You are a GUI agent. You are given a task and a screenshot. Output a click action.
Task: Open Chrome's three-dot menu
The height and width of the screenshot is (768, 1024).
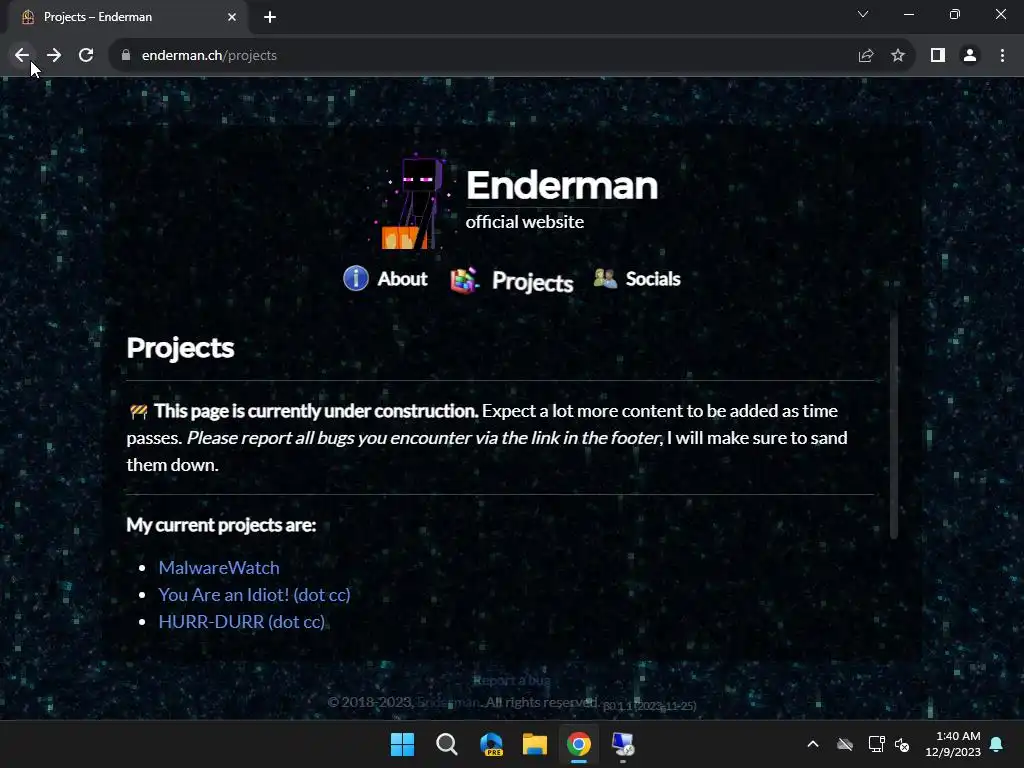click(1002, 56)
